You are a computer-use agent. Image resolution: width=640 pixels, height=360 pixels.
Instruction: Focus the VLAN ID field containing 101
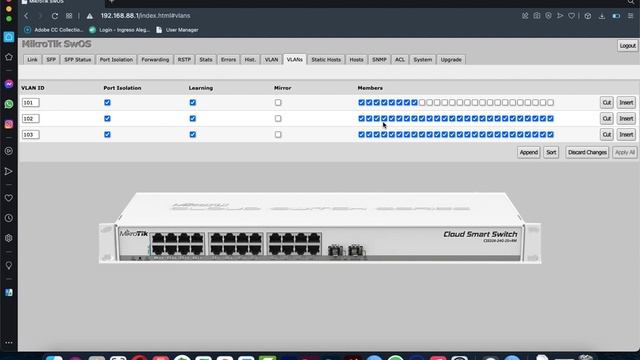coord(31,102)
